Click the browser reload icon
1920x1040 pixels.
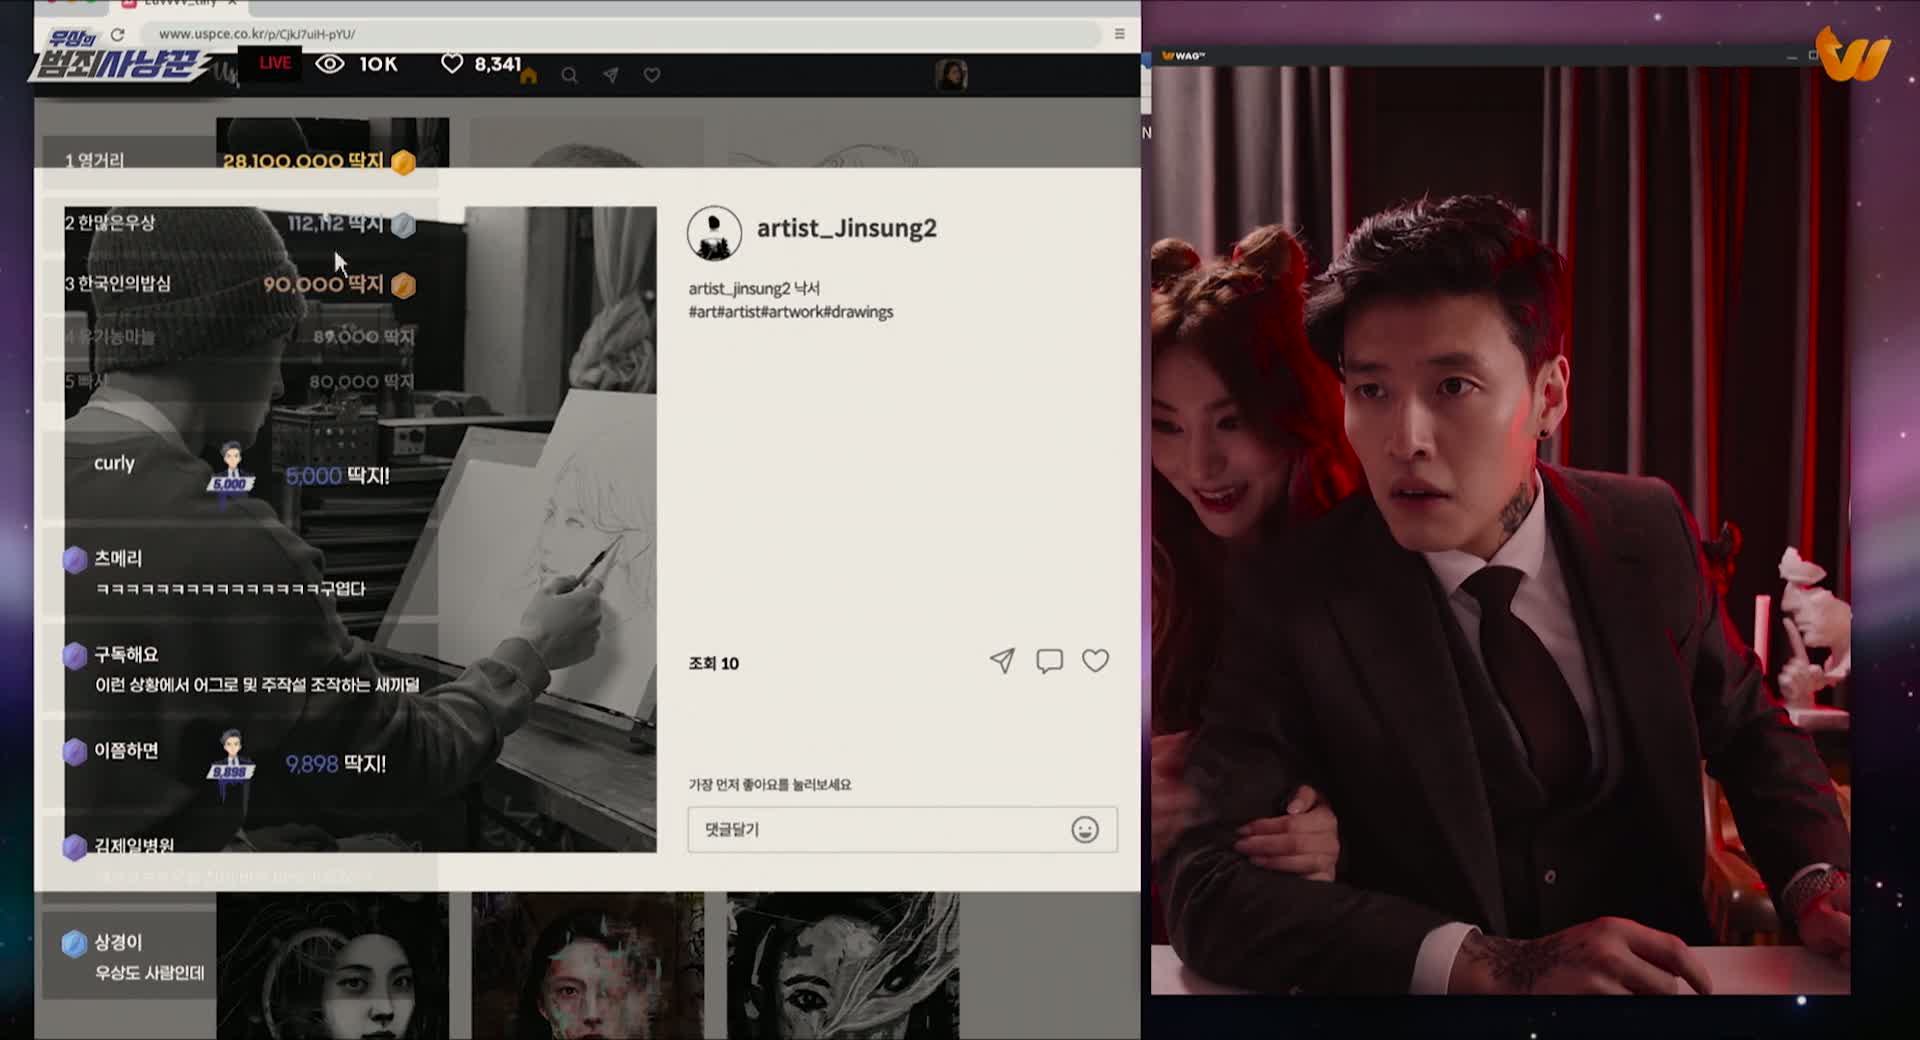point(118,34)
